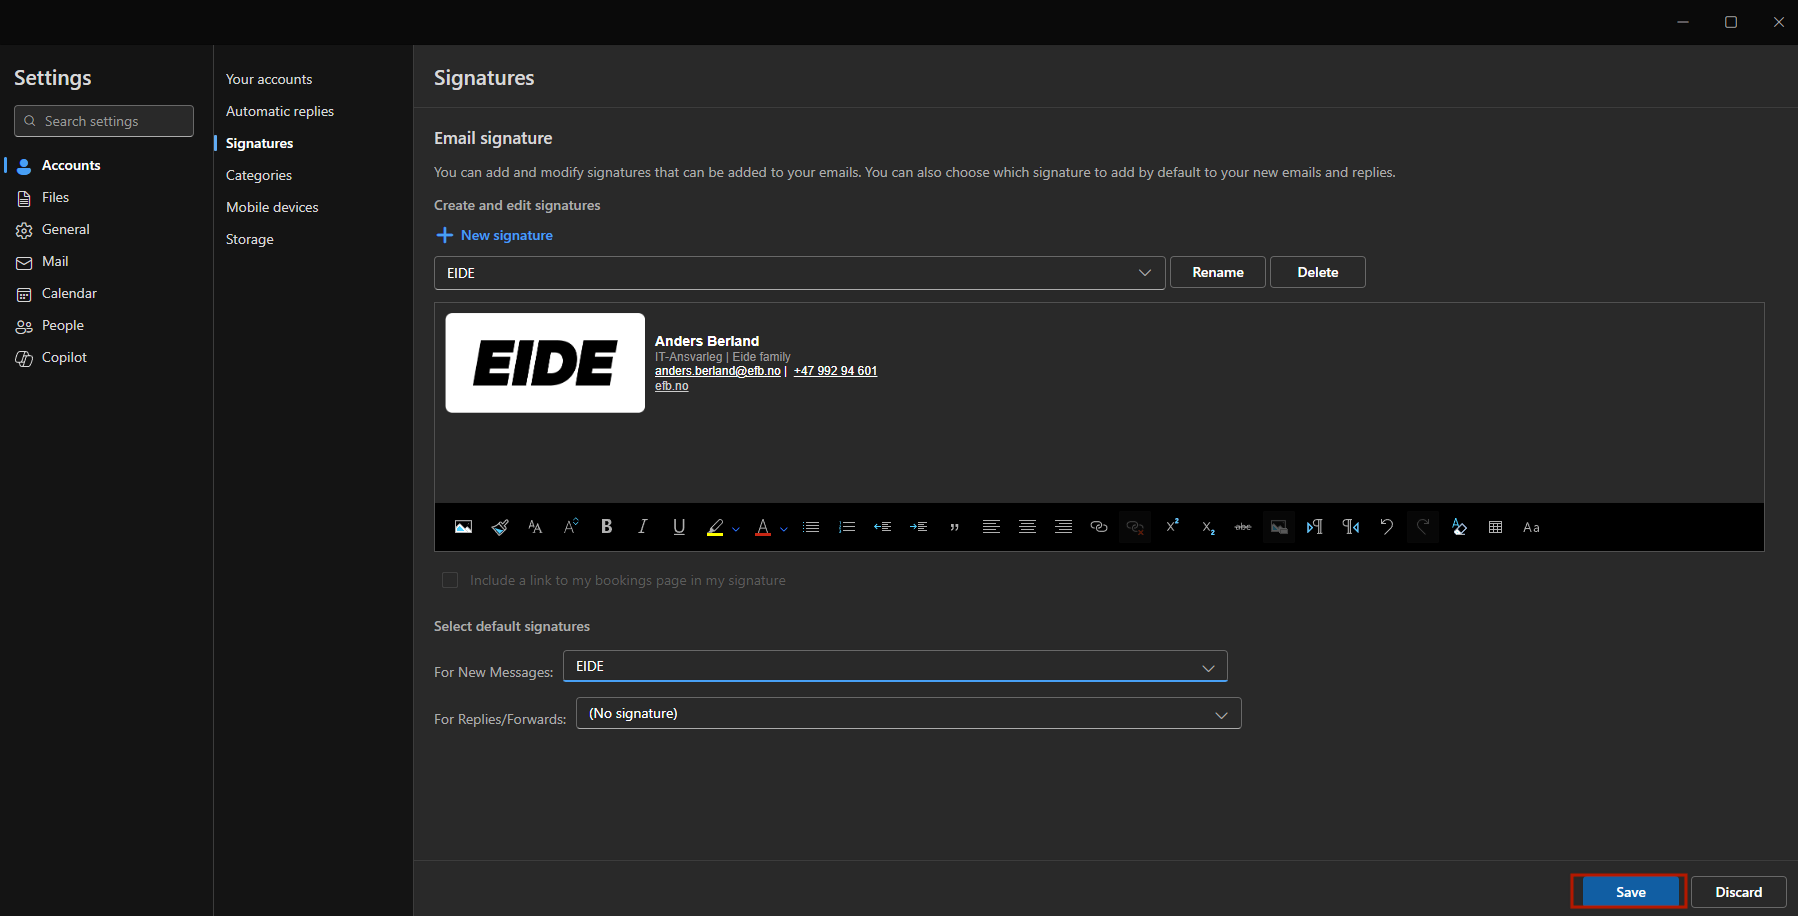Viewport: 1798px width, 916px height.
Task: Go to Categories settings
Action: 259,175
